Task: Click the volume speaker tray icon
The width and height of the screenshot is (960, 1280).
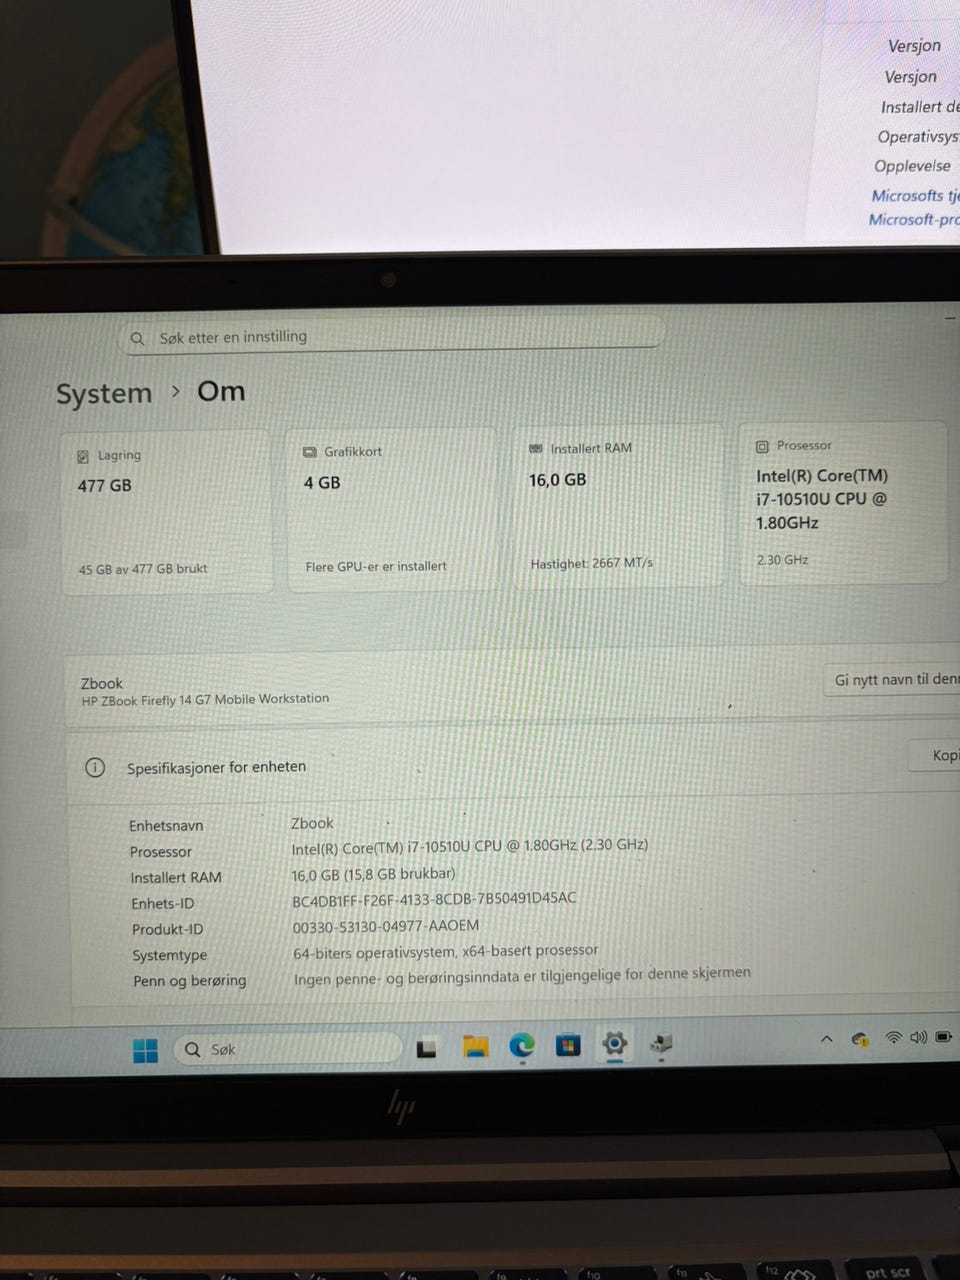Action: click(x=918, y=1038)
